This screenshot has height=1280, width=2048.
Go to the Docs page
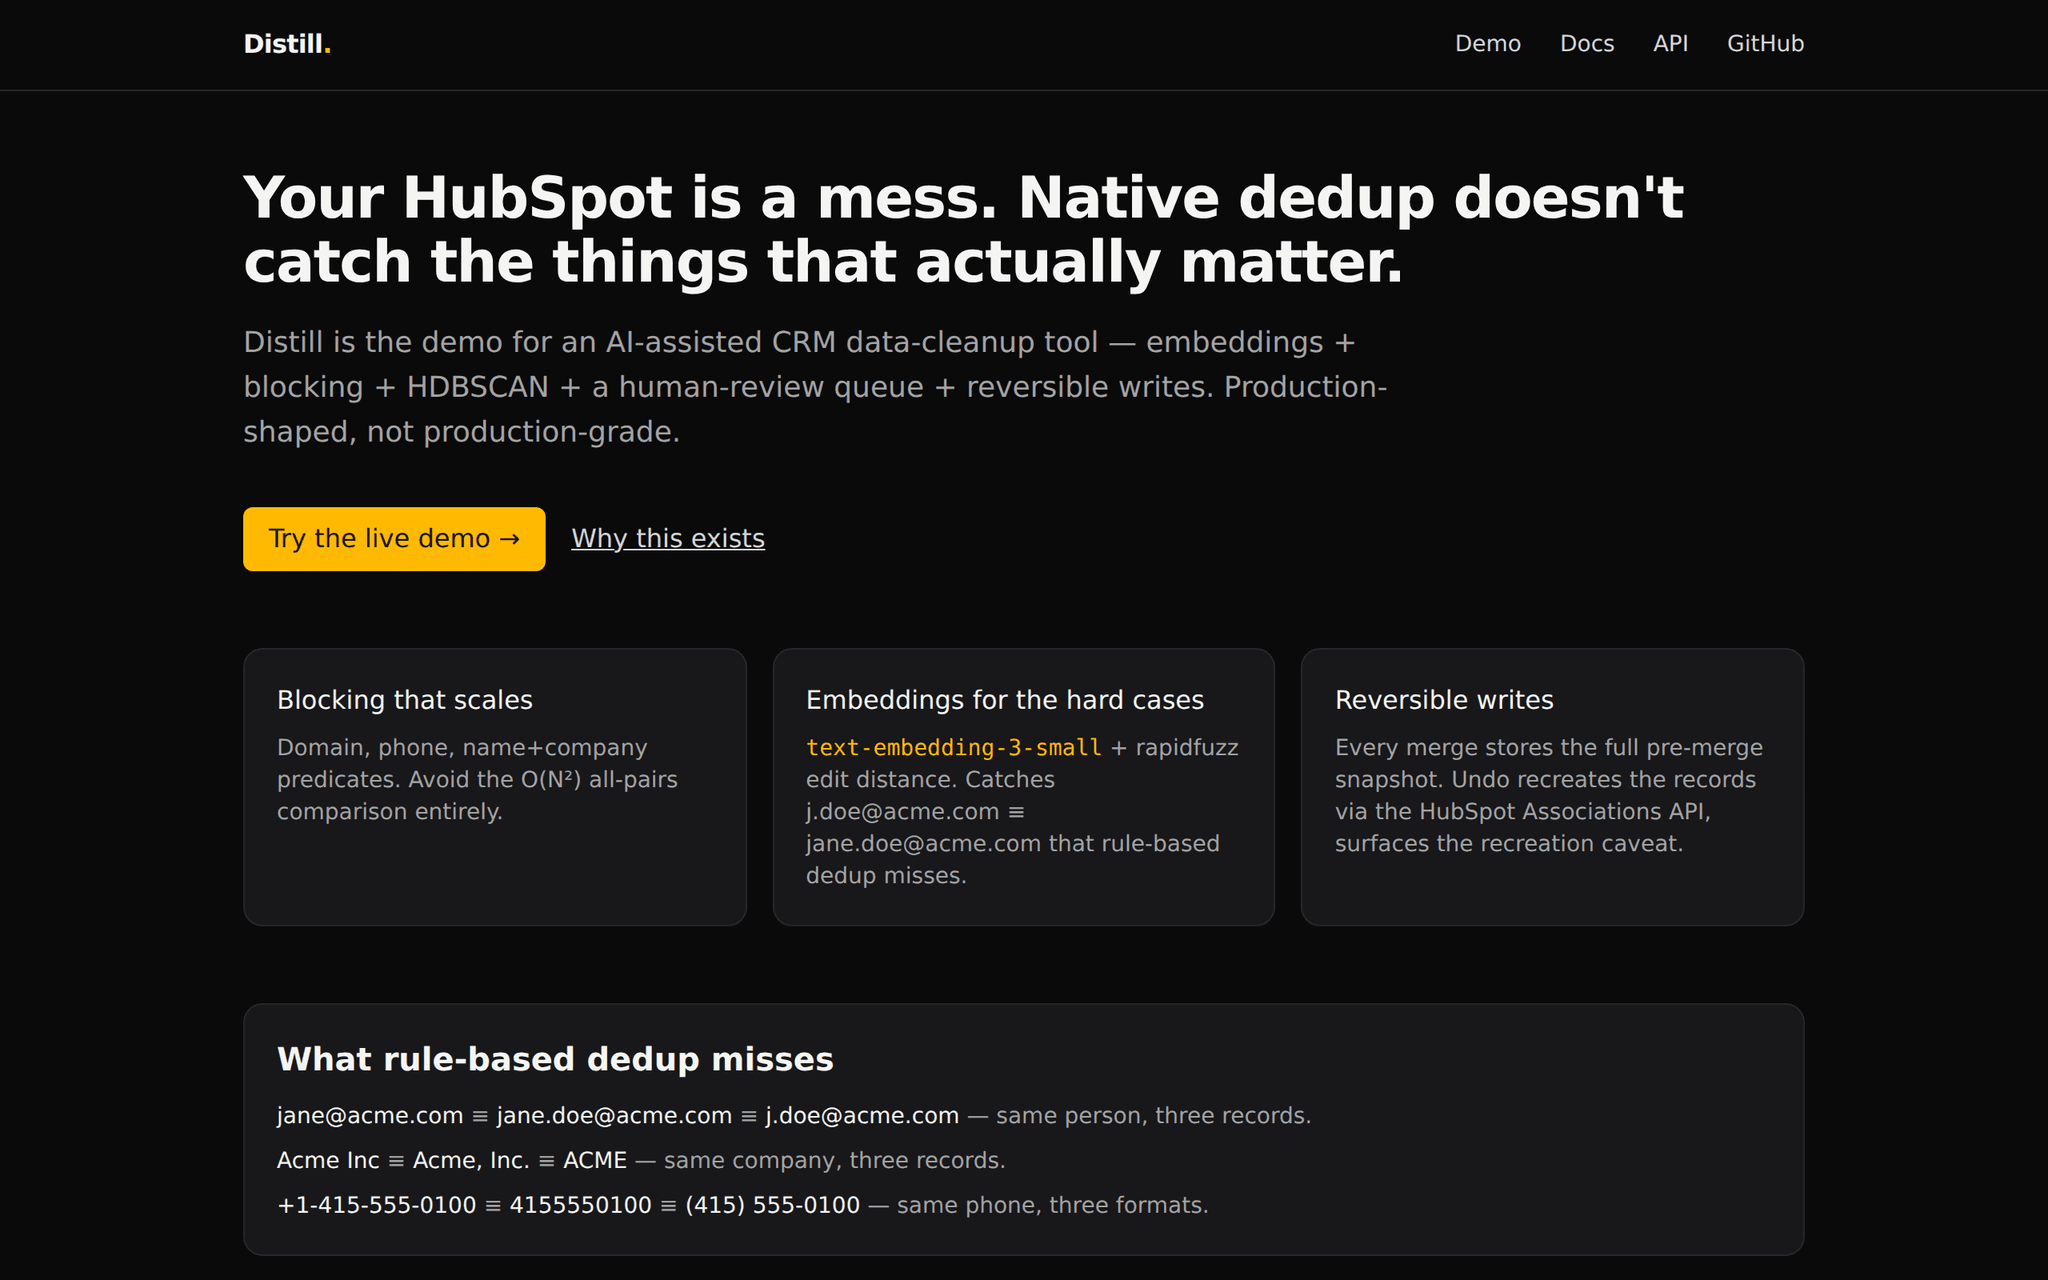[1587, 44]
